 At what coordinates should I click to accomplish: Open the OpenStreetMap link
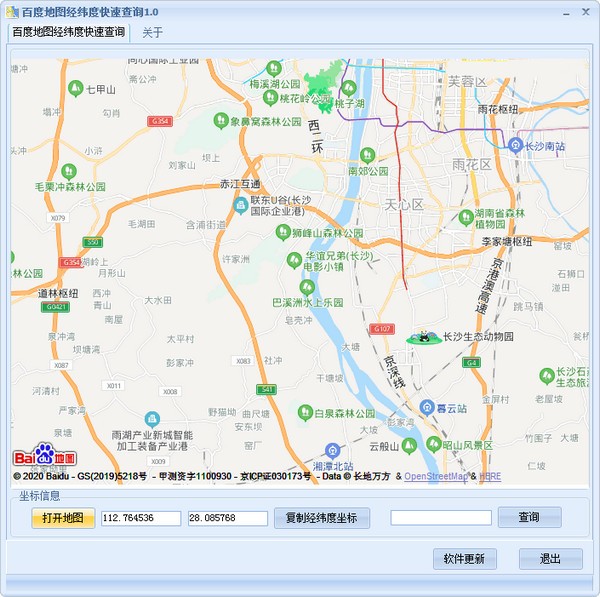point(436,476)
